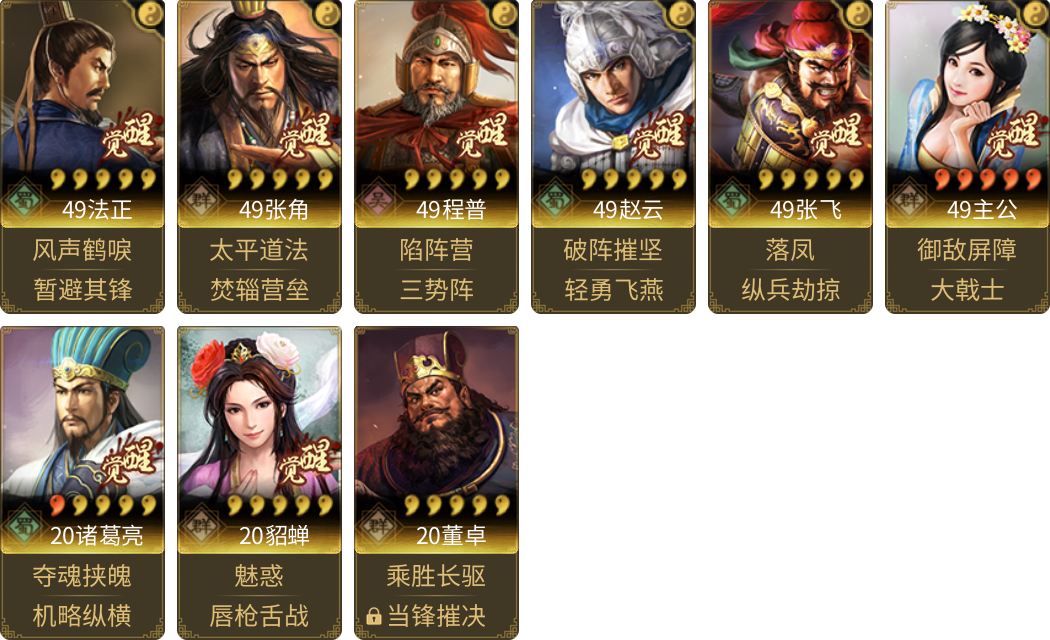Screen dimensions: 1050x640
Task: Select the 风声鹤唳 skill on 法正
Action: click(82, 250)
